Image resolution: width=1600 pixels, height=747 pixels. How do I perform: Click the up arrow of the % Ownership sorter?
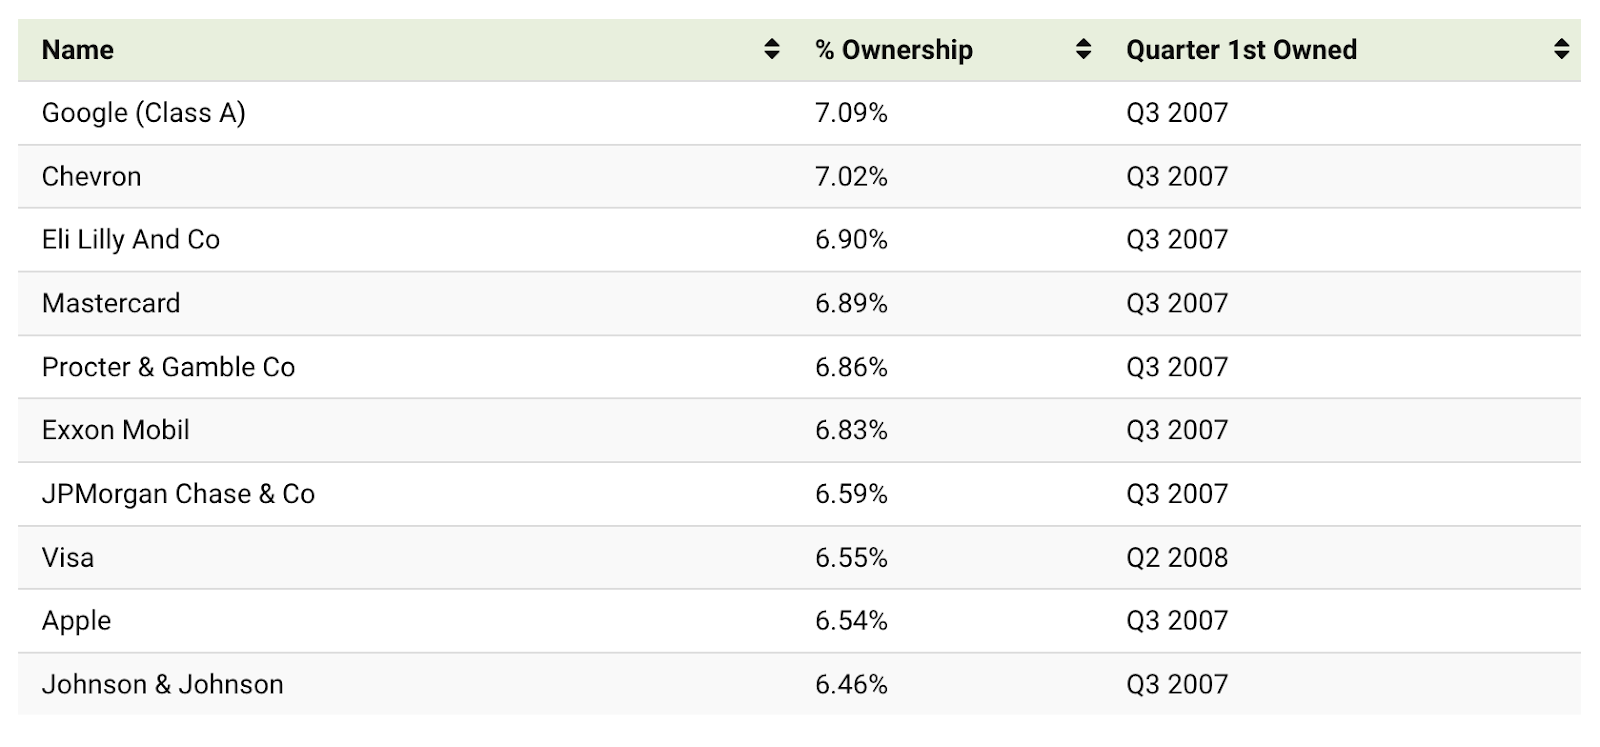pos(1083,43)
